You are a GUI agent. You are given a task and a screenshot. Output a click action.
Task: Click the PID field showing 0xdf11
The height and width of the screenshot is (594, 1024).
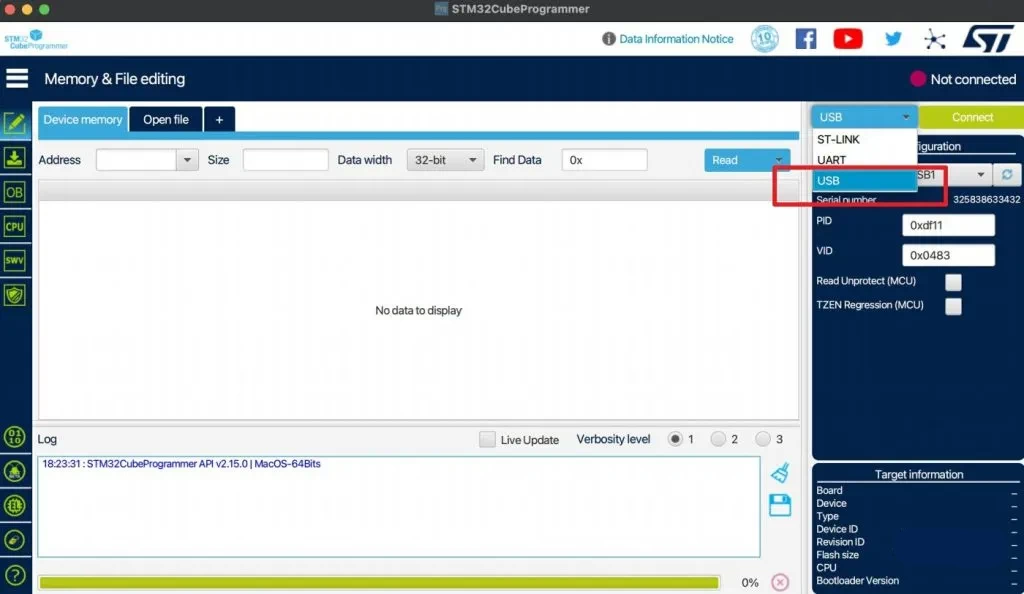[x=948, y=225]
